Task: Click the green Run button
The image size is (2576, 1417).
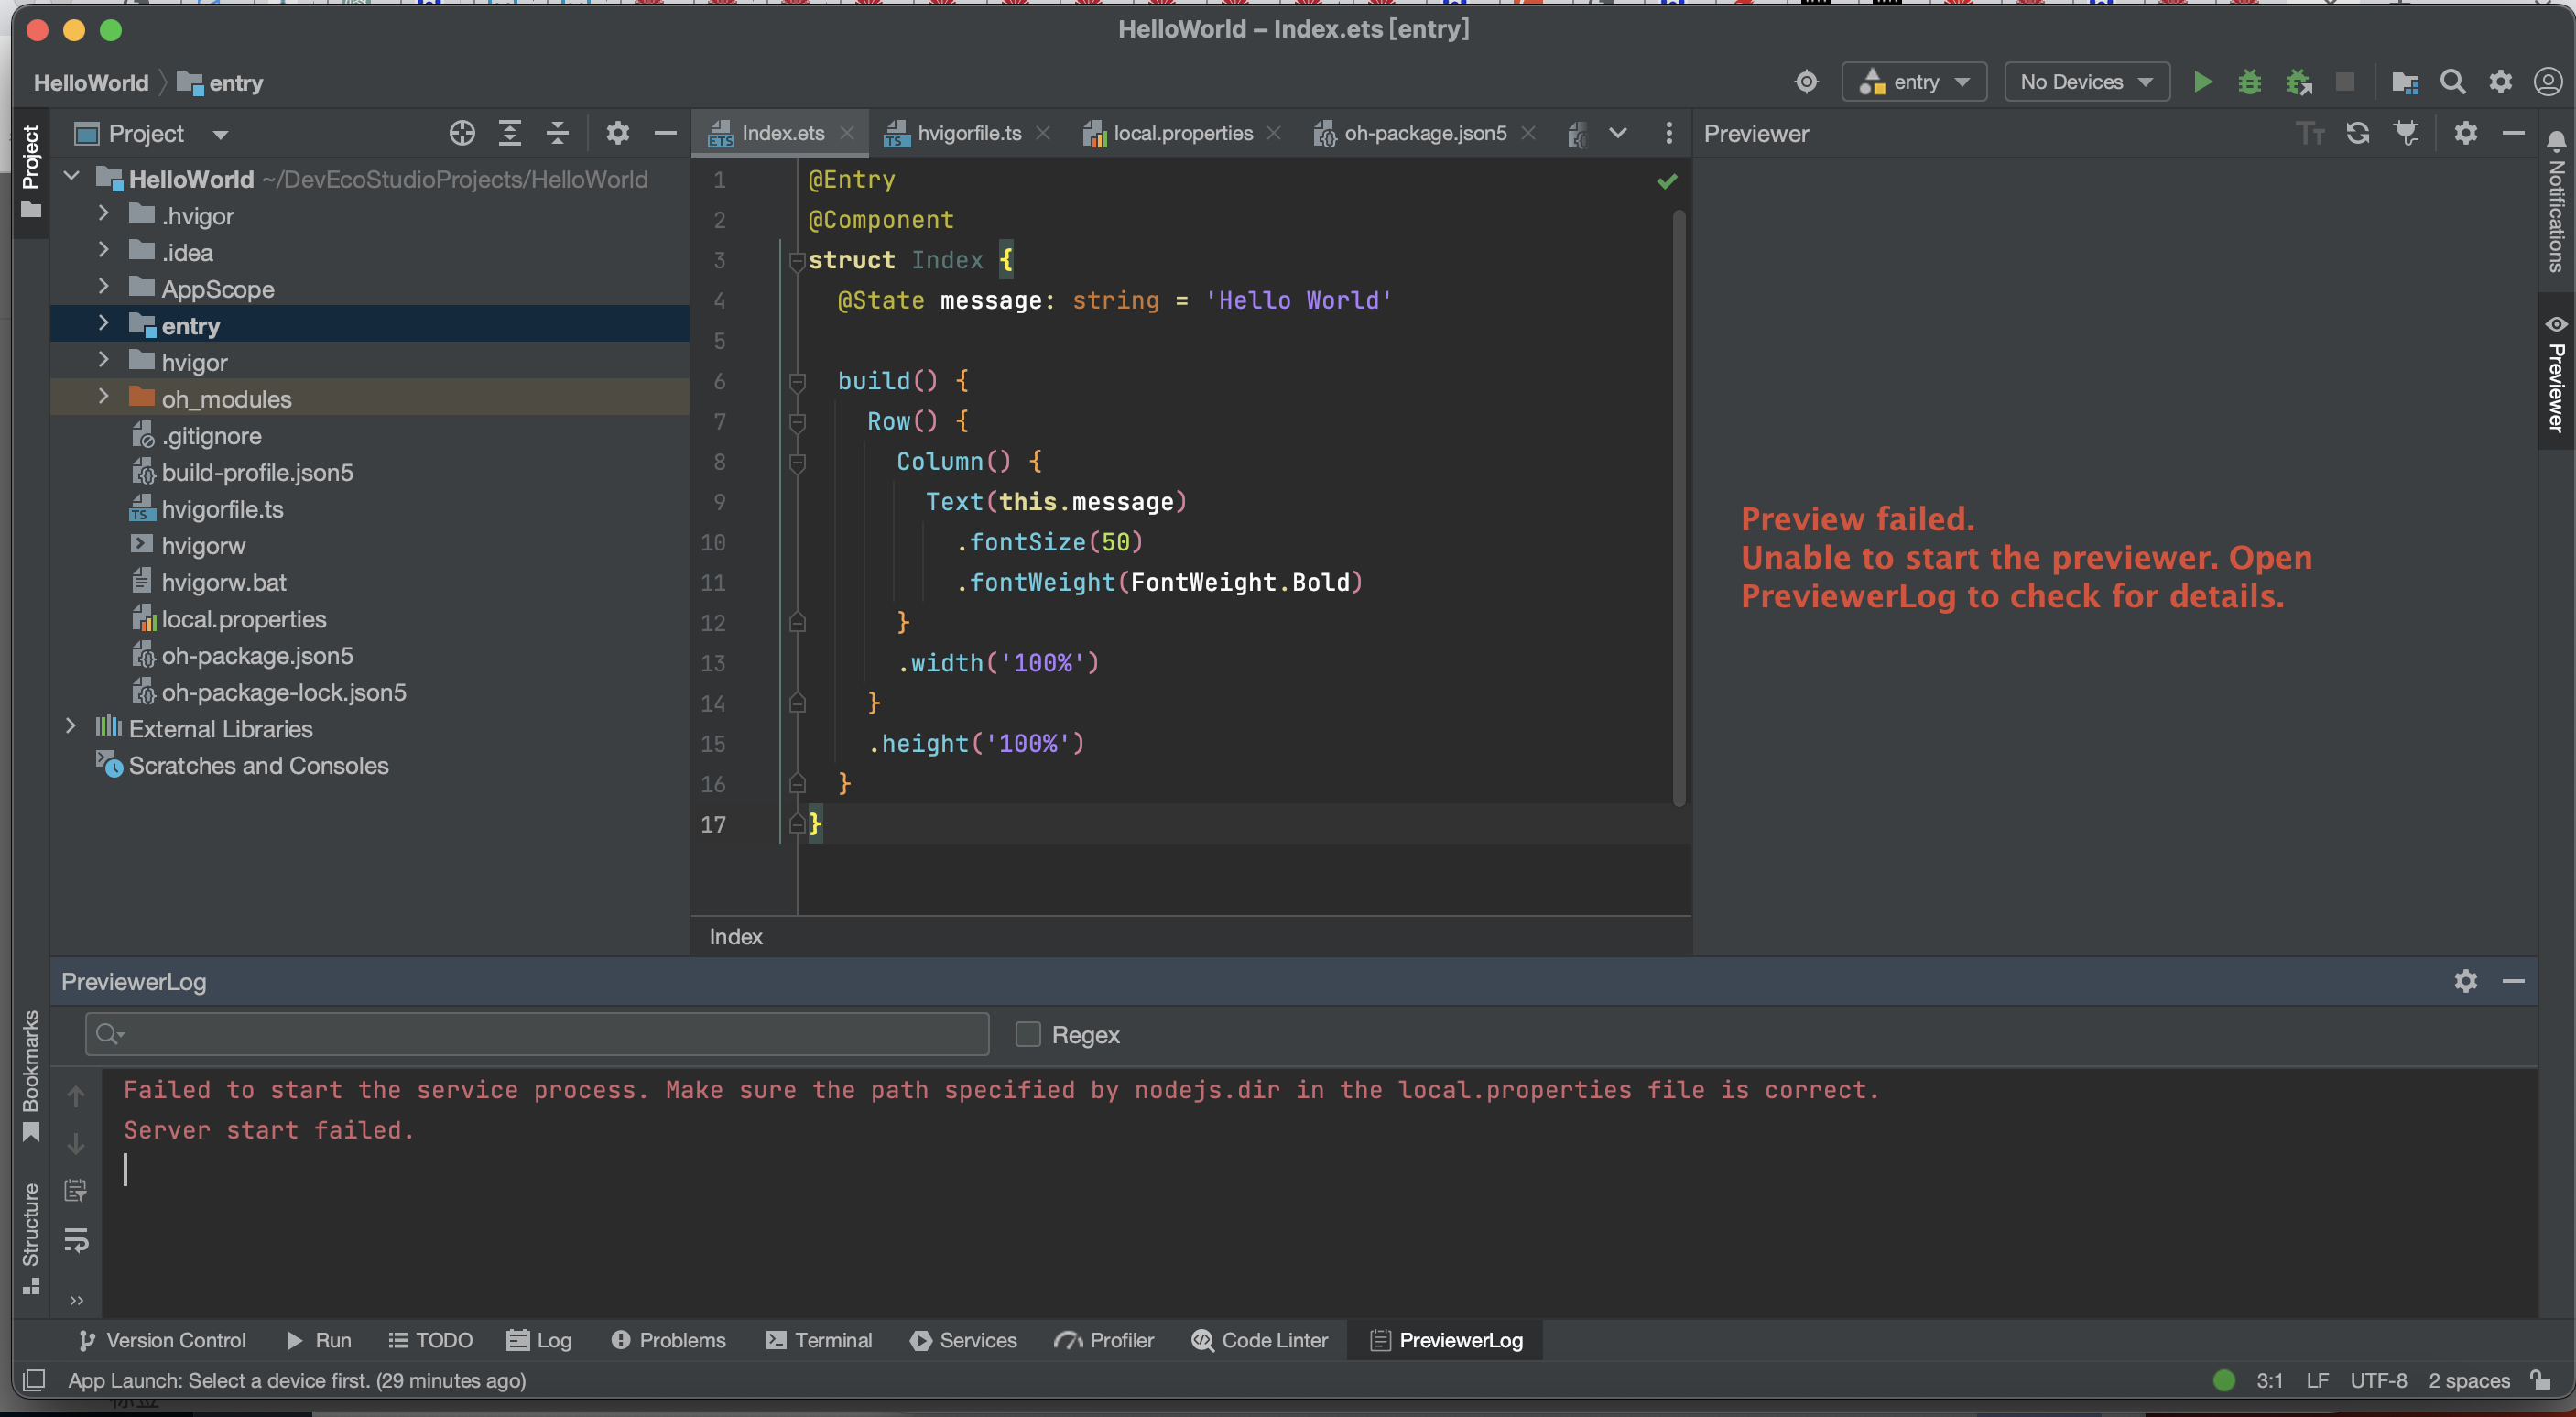Action: point(2202,82)
